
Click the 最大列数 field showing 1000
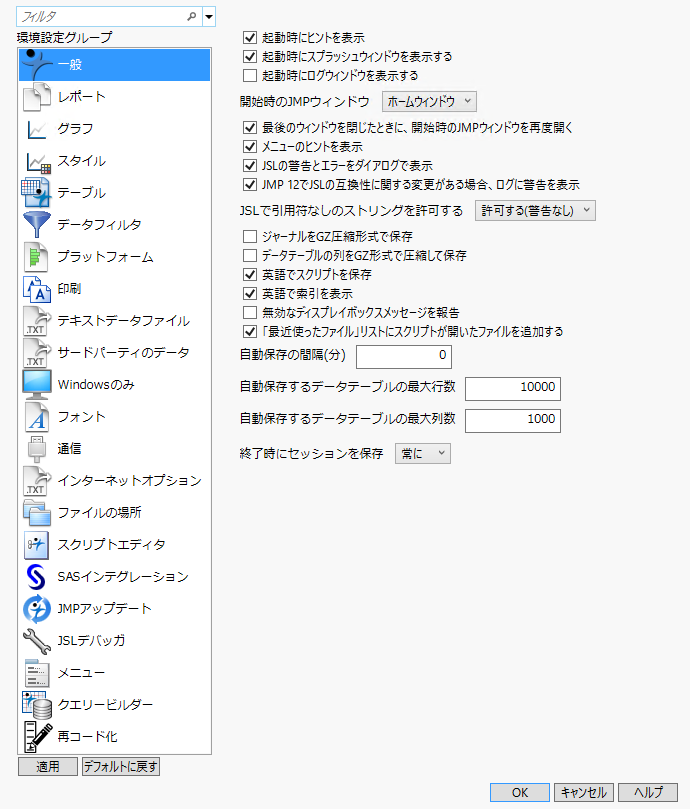(512, 420)
